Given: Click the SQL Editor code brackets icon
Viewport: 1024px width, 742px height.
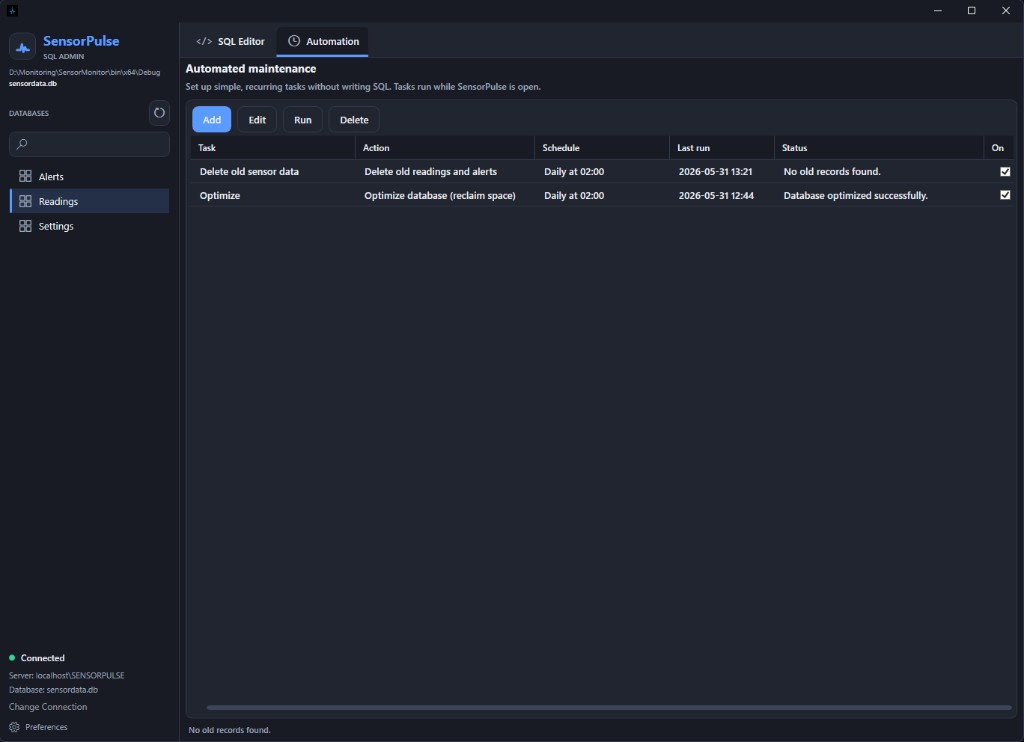Looking at the screenshot, I should (204, 41).
